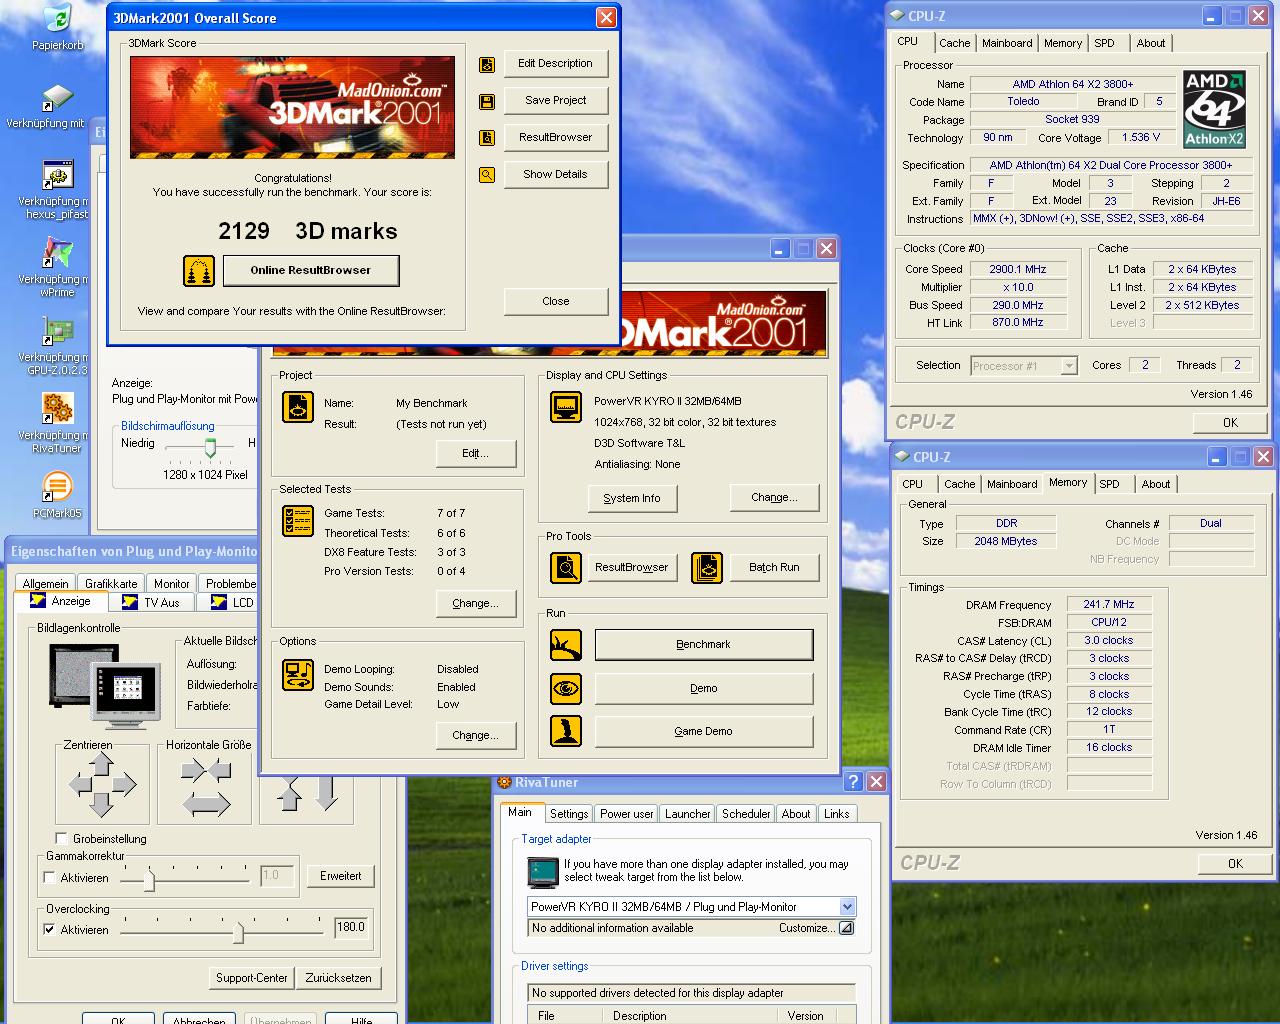This screenshot has width=1280, height=1024.
Task: Open the RivaTuner Power user tab
Action: [627, 814]
